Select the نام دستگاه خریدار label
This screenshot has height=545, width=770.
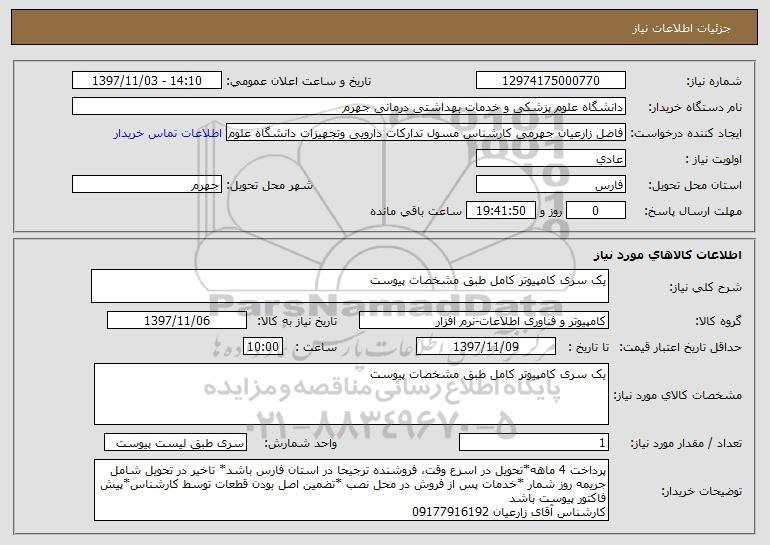[696, 108]
